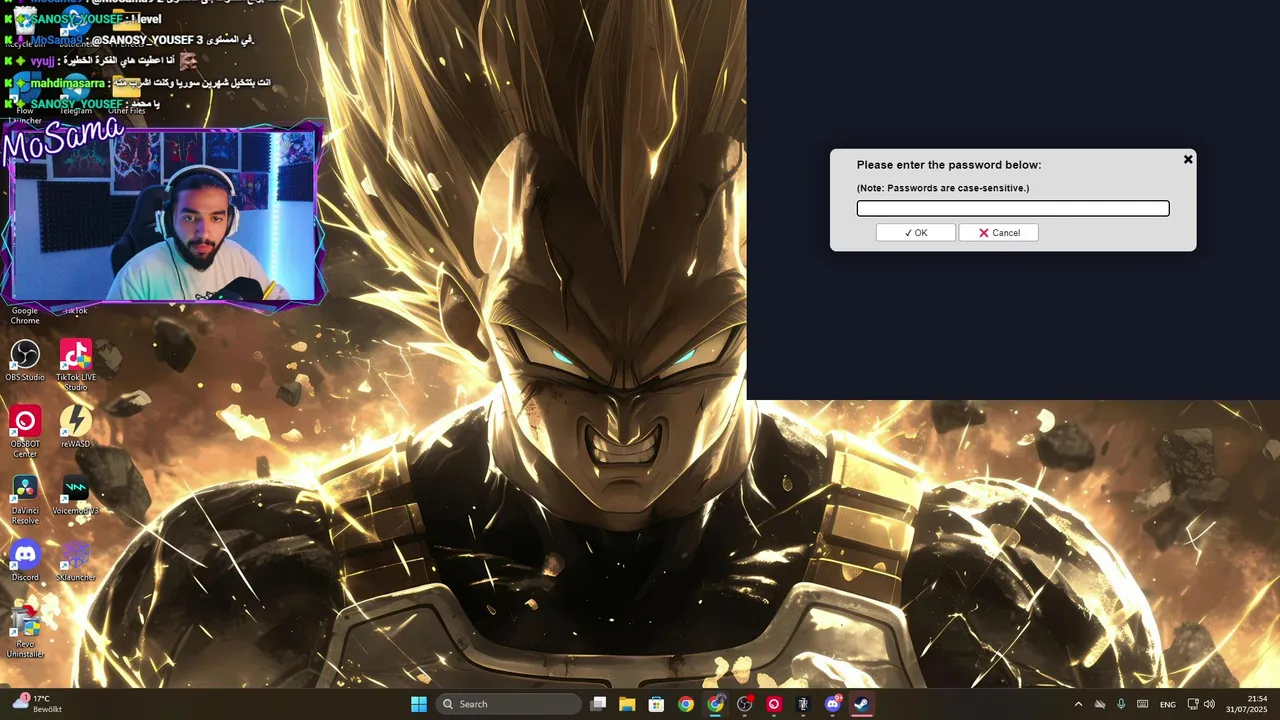The width and height of the screenshot is (1280, 720).
Task: Select the Voicemod V3 desktop icon
Action: (76, 494)
